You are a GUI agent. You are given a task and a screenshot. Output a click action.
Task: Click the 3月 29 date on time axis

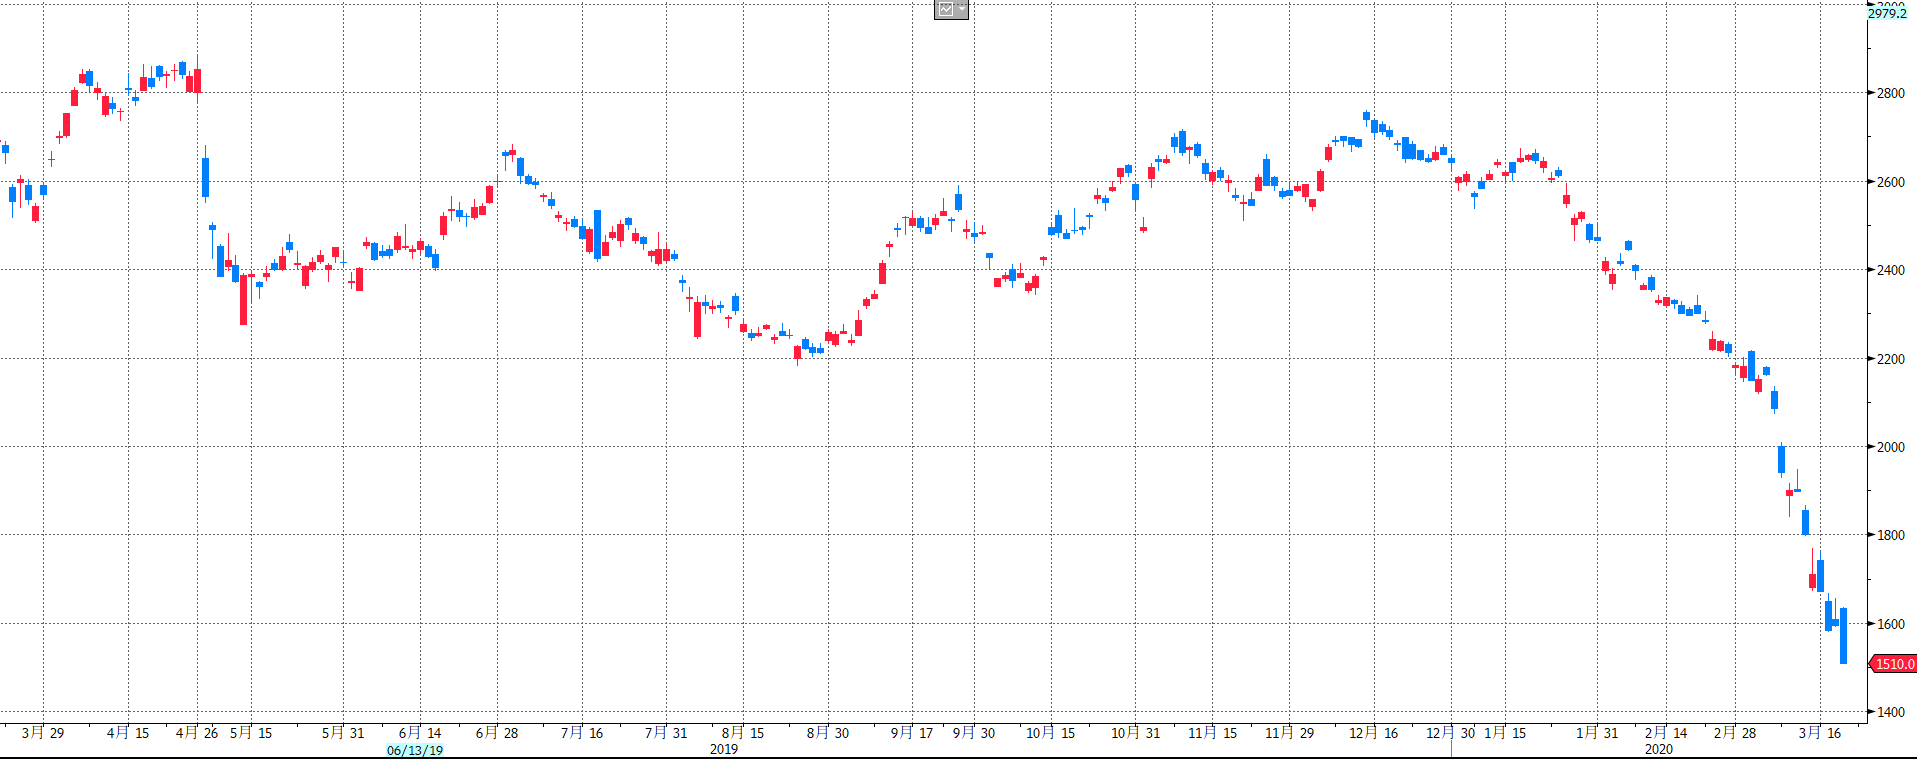[x=43, y=733]
